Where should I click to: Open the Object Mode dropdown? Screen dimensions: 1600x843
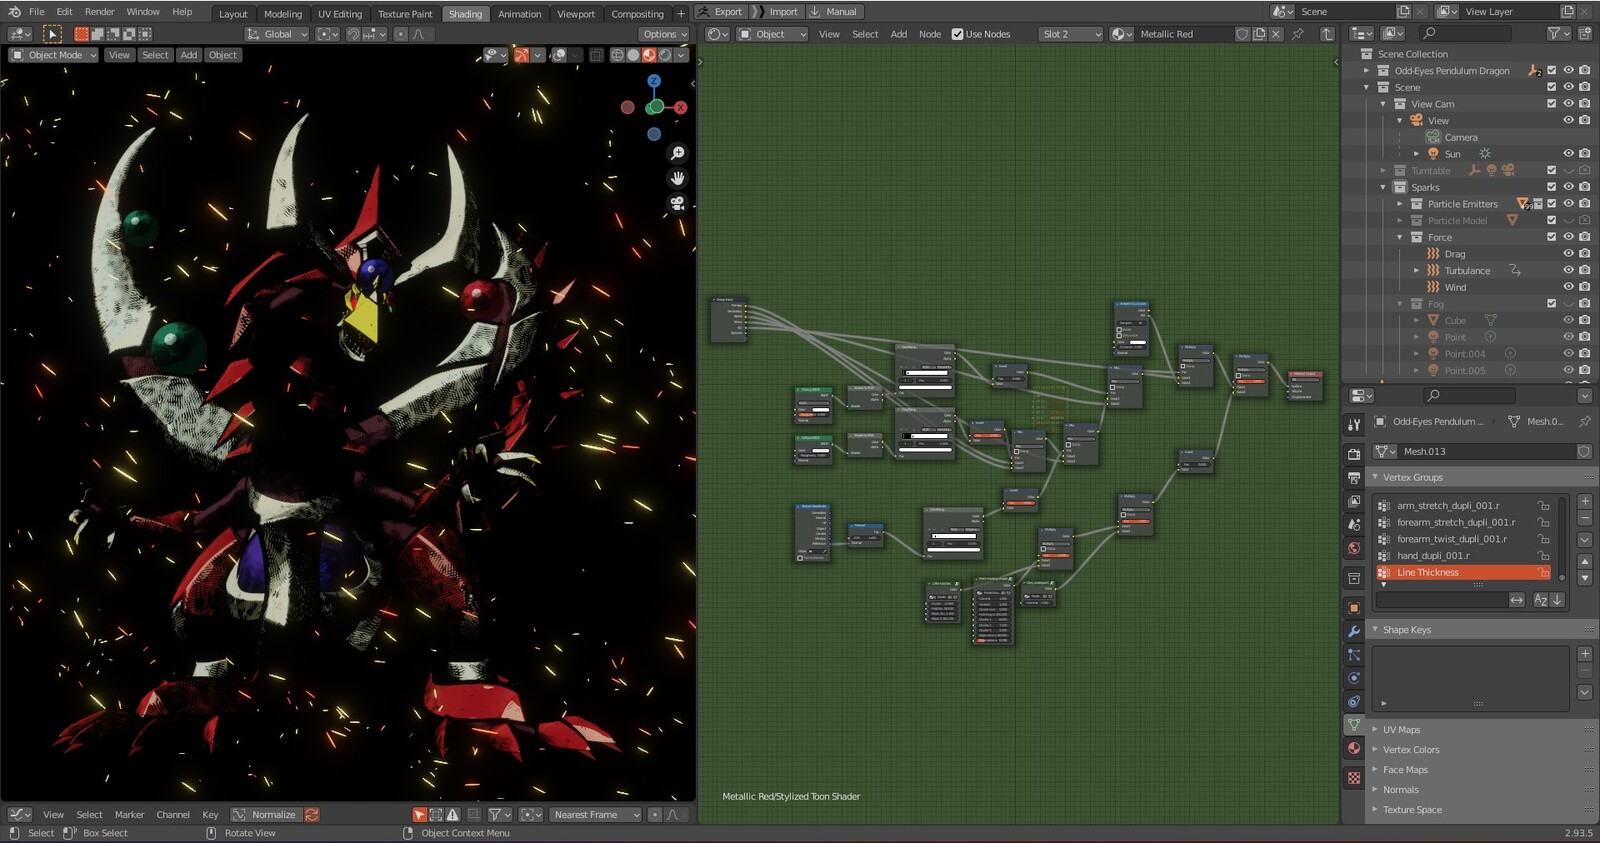tap(54, 55)
